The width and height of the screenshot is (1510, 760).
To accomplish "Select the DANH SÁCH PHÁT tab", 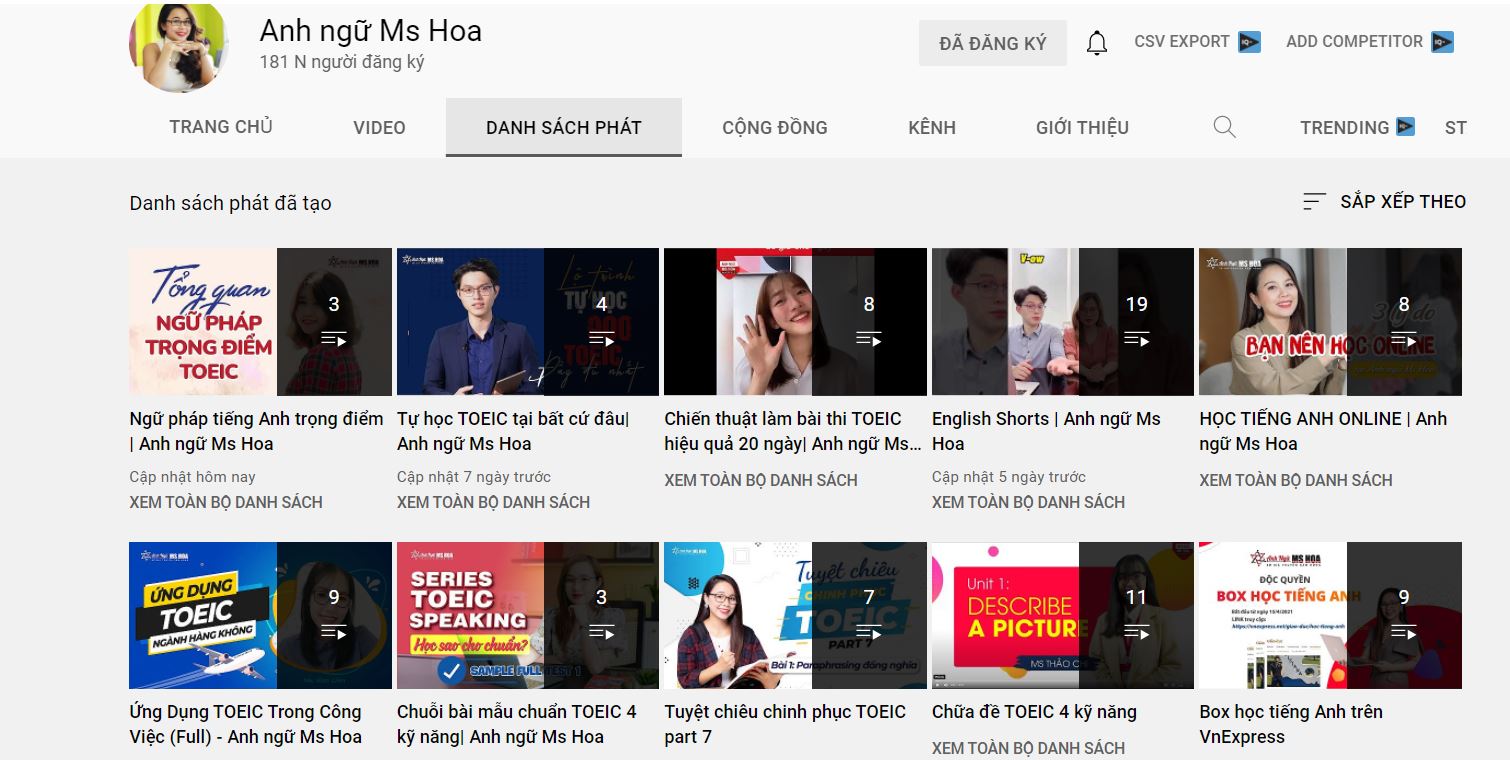I will 564,127.
